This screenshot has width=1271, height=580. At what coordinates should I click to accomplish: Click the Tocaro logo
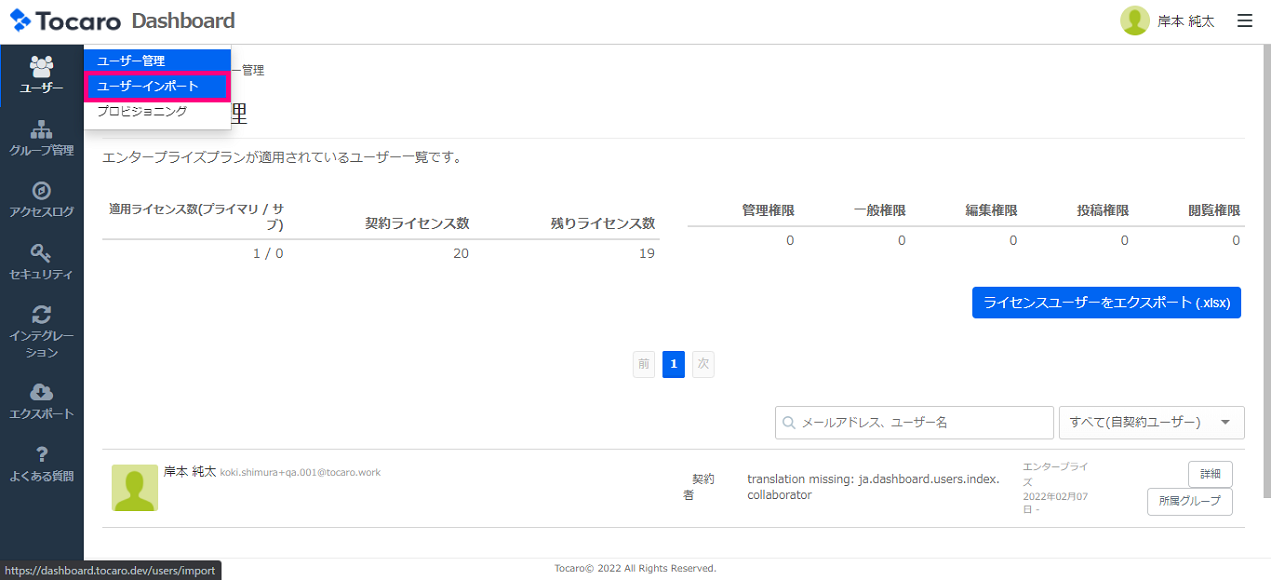(x=66, y=21)
